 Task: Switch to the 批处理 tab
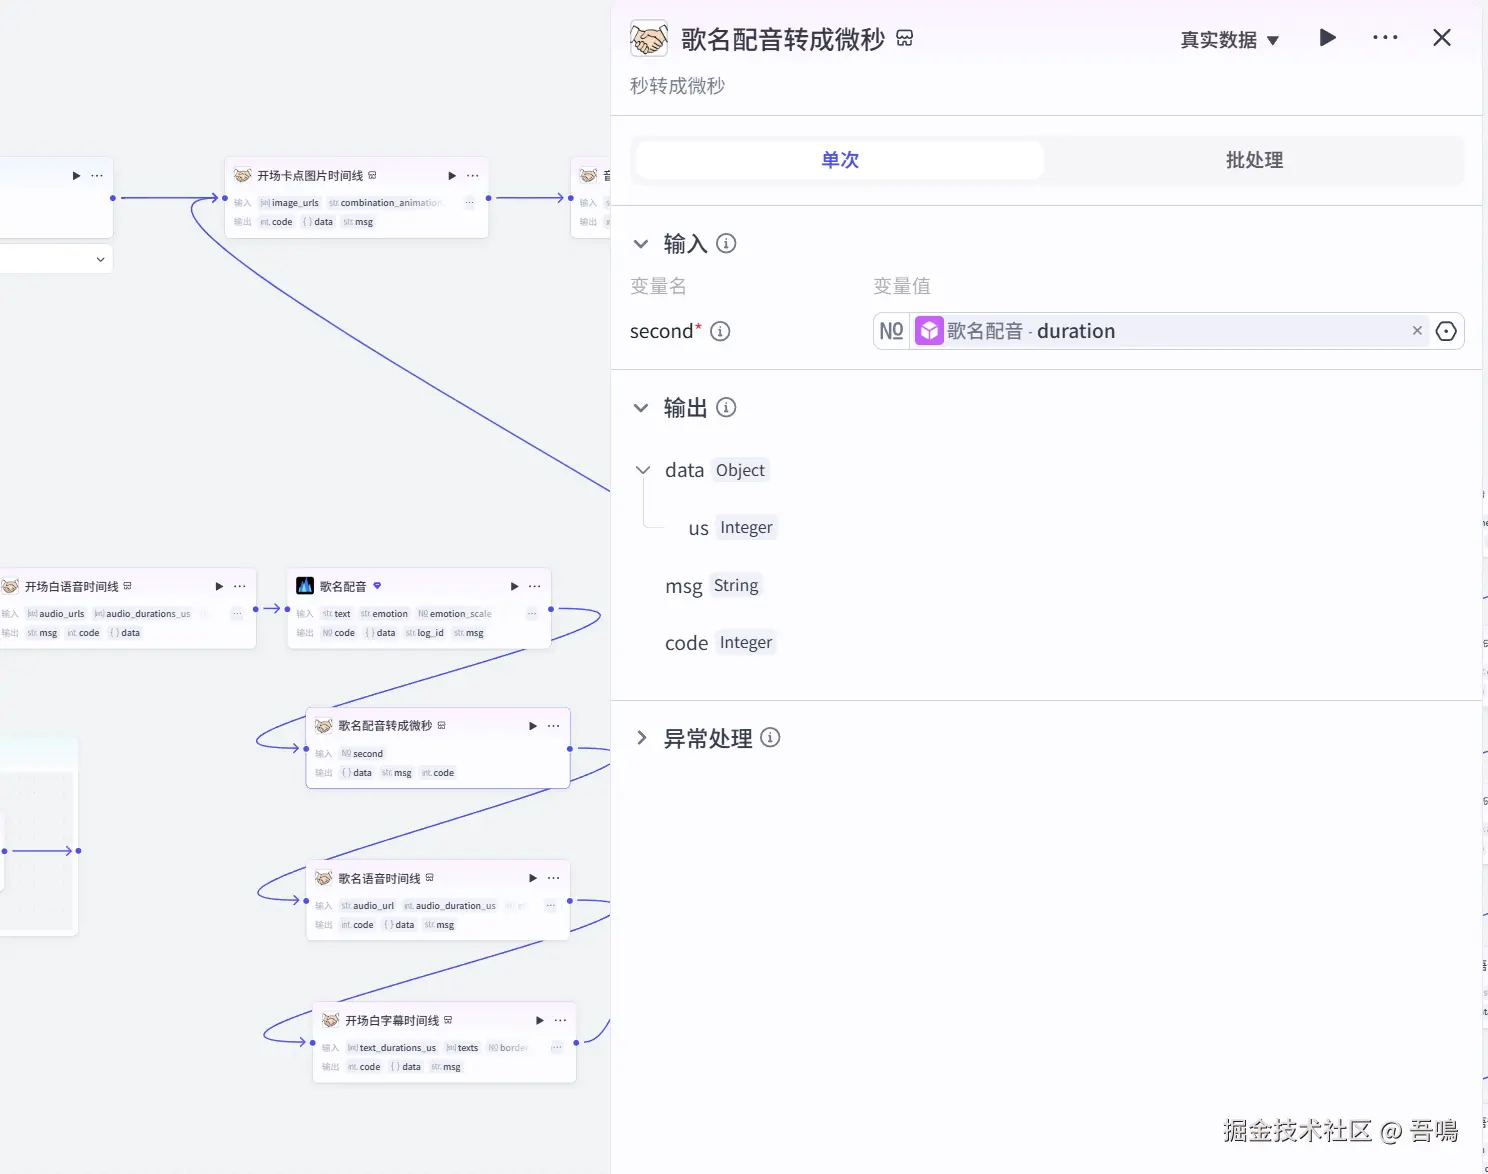click(1254, 160)
